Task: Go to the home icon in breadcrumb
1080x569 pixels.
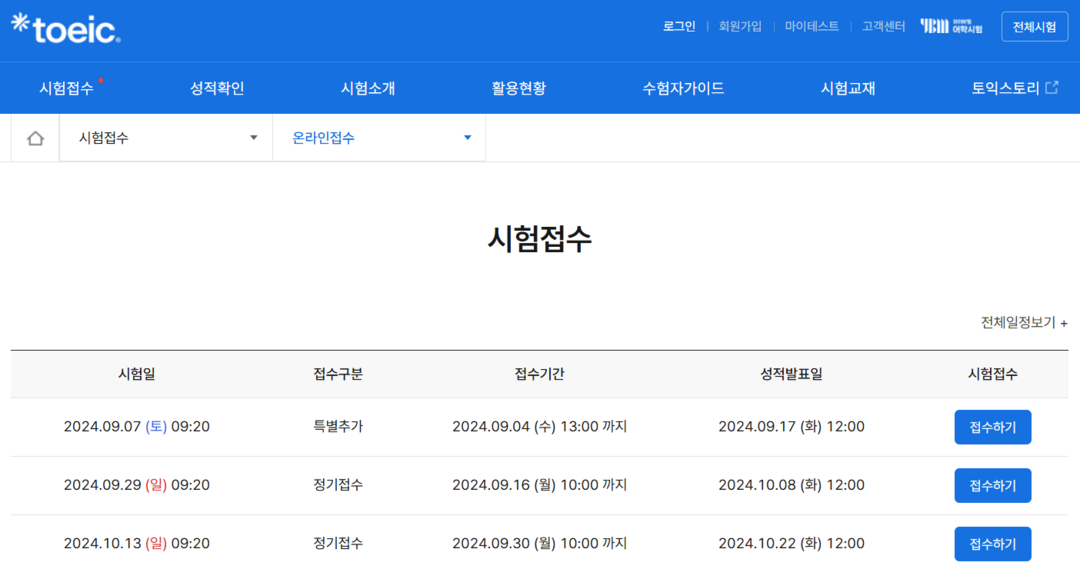Action: [35, 138]
